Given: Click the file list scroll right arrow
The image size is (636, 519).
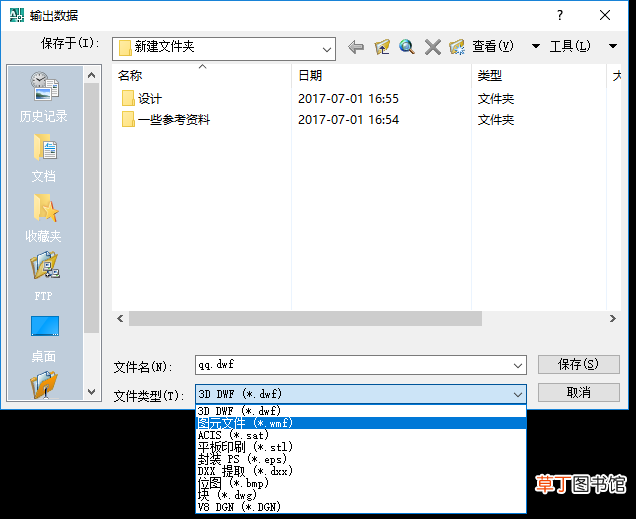Looking at the screenshot, I should point(612,319).
